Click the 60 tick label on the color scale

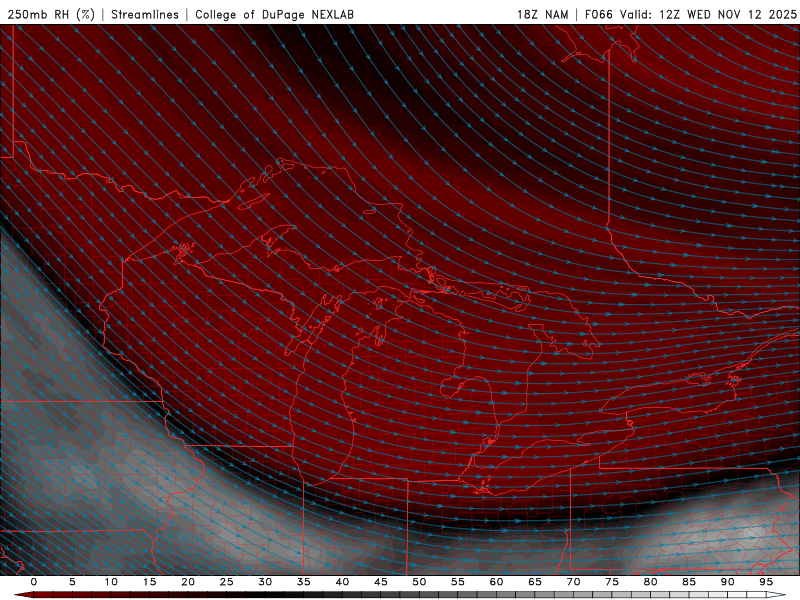click(x=496, y=582)
